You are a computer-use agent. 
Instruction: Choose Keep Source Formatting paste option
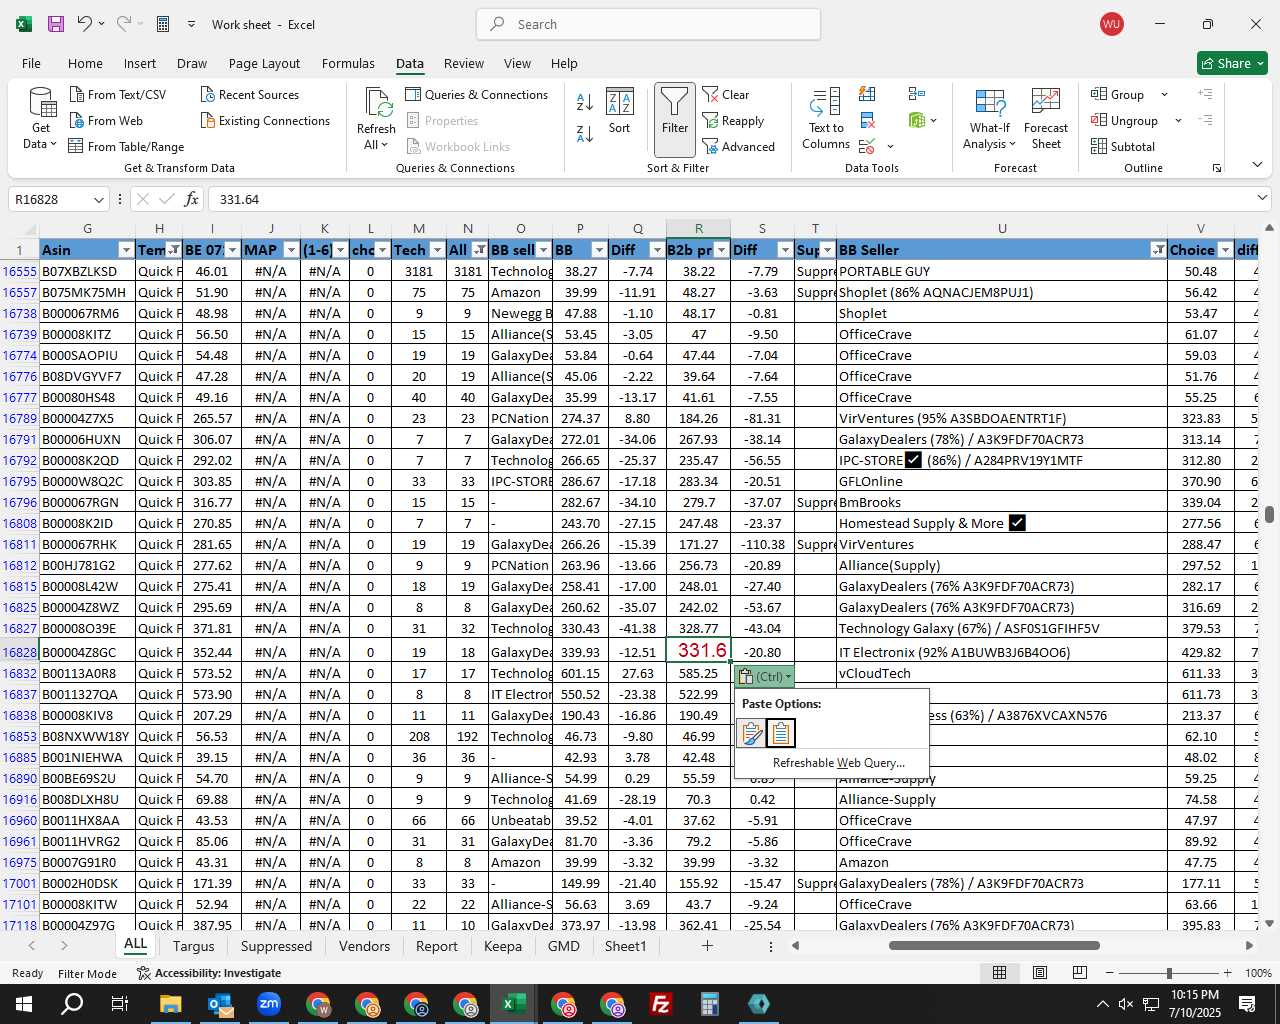(751, 733)
